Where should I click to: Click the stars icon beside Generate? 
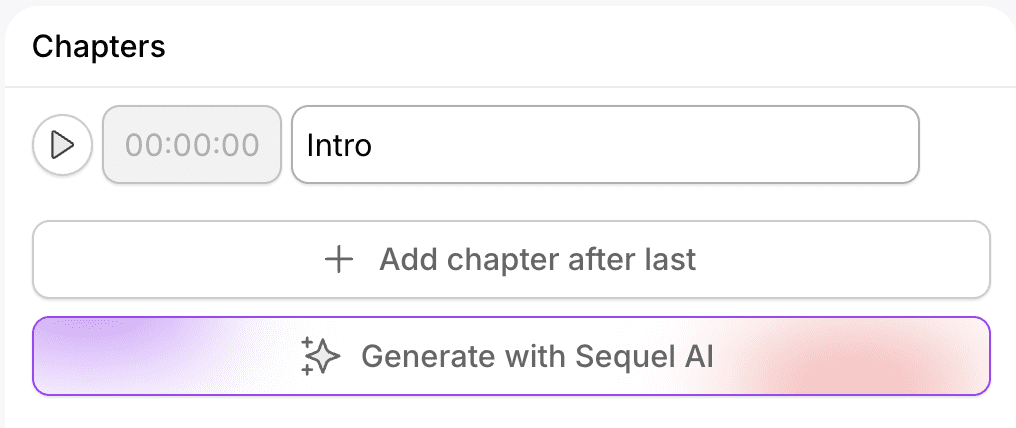321,356
